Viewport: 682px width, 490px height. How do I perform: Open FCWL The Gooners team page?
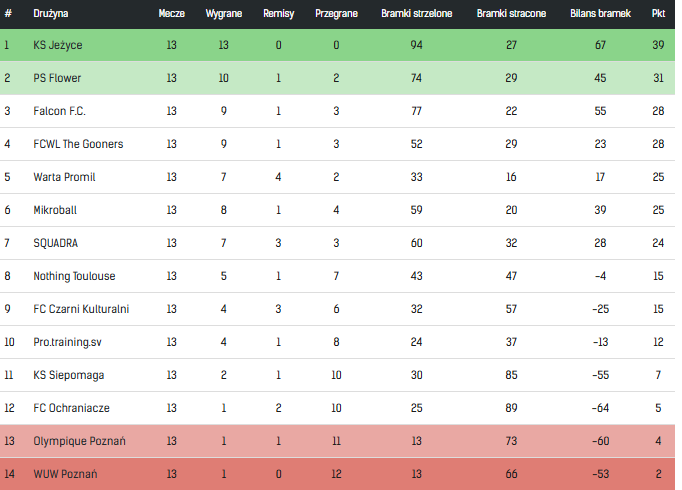[78, 144]
